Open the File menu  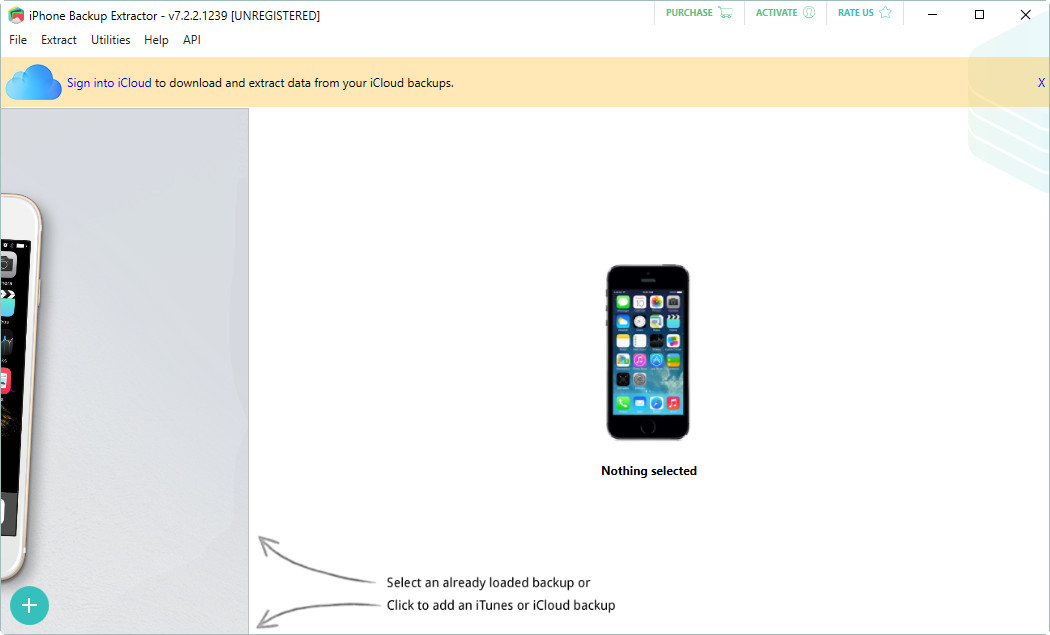17,40
